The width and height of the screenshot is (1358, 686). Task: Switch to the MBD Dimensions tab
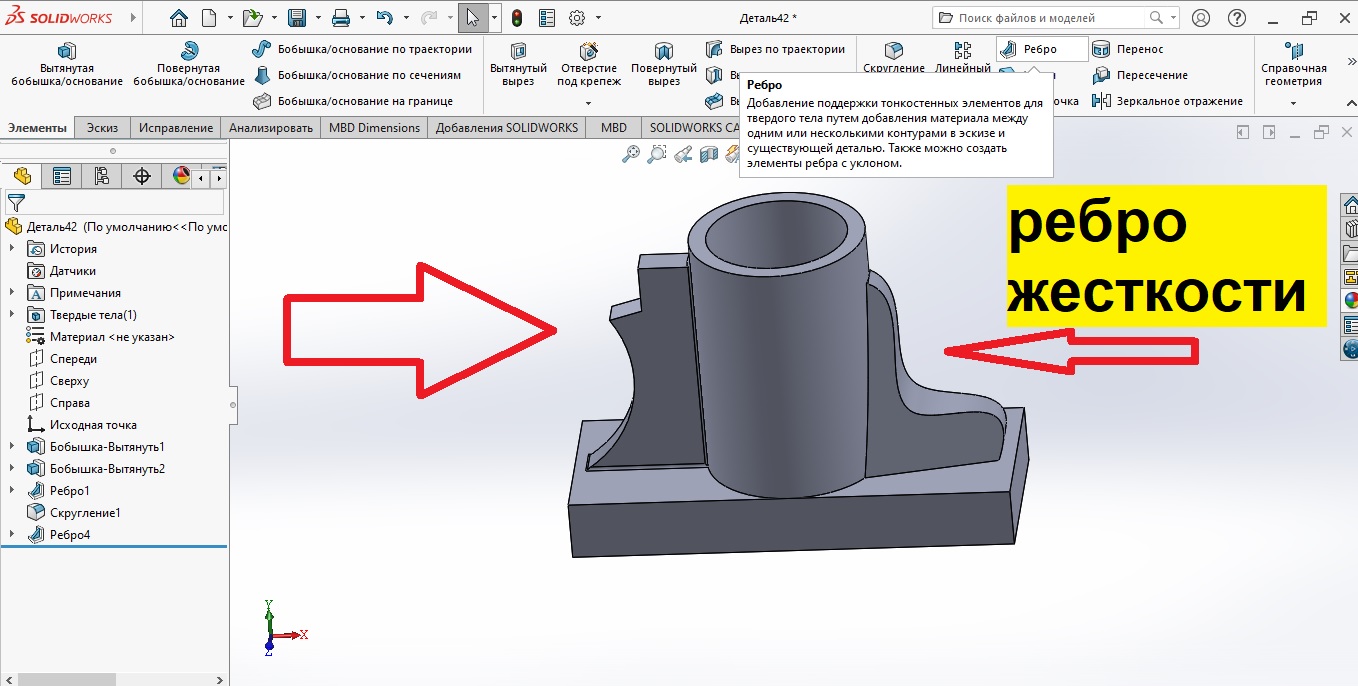pos(374,128)
